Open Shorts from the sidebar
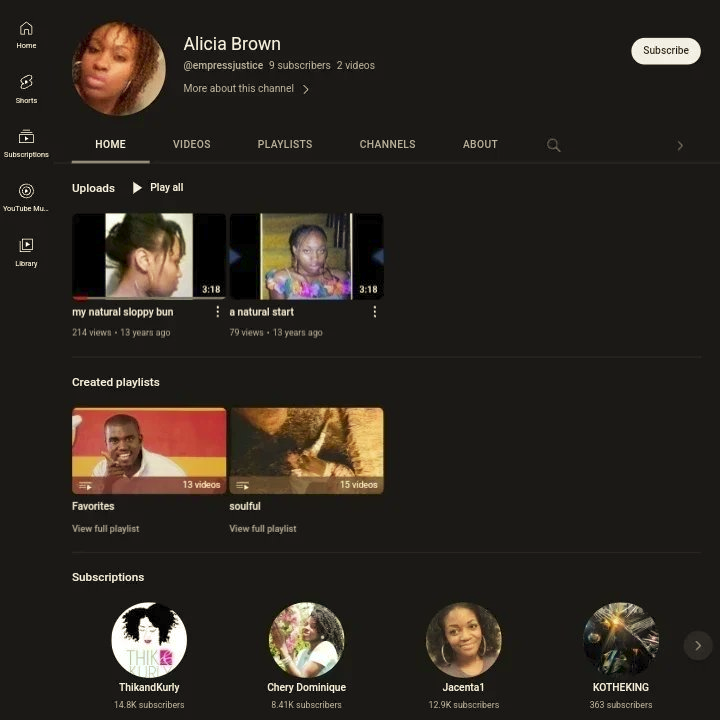Image resolution: width=720 pixels, height=720 pixels. [x=26, y=90]
